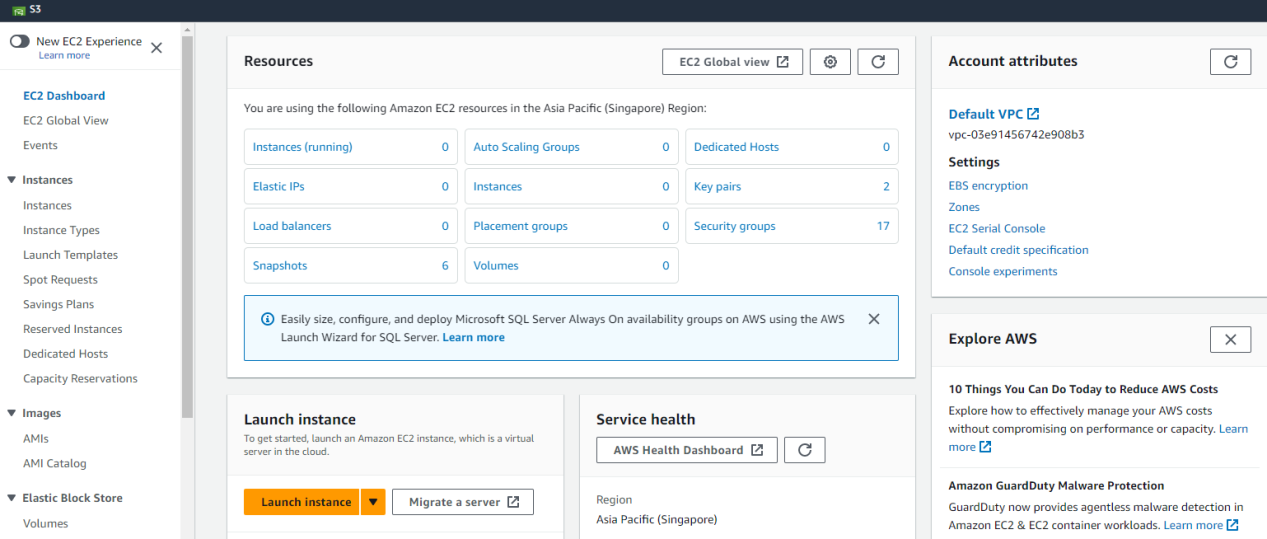Open Capacity Reservations in the sidebar

point(80,378)
